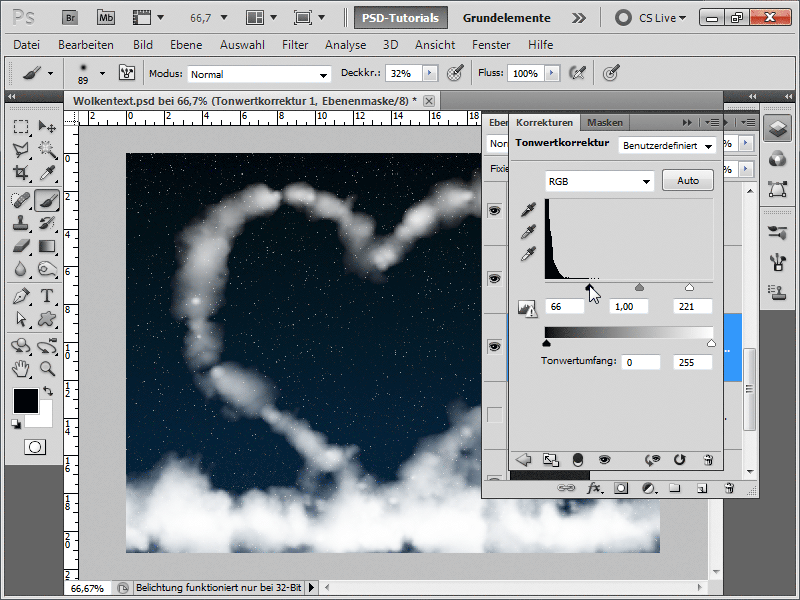800x600 pixels.
Task: Hide the third layer eye icon
Action: (x=494, y=346)
